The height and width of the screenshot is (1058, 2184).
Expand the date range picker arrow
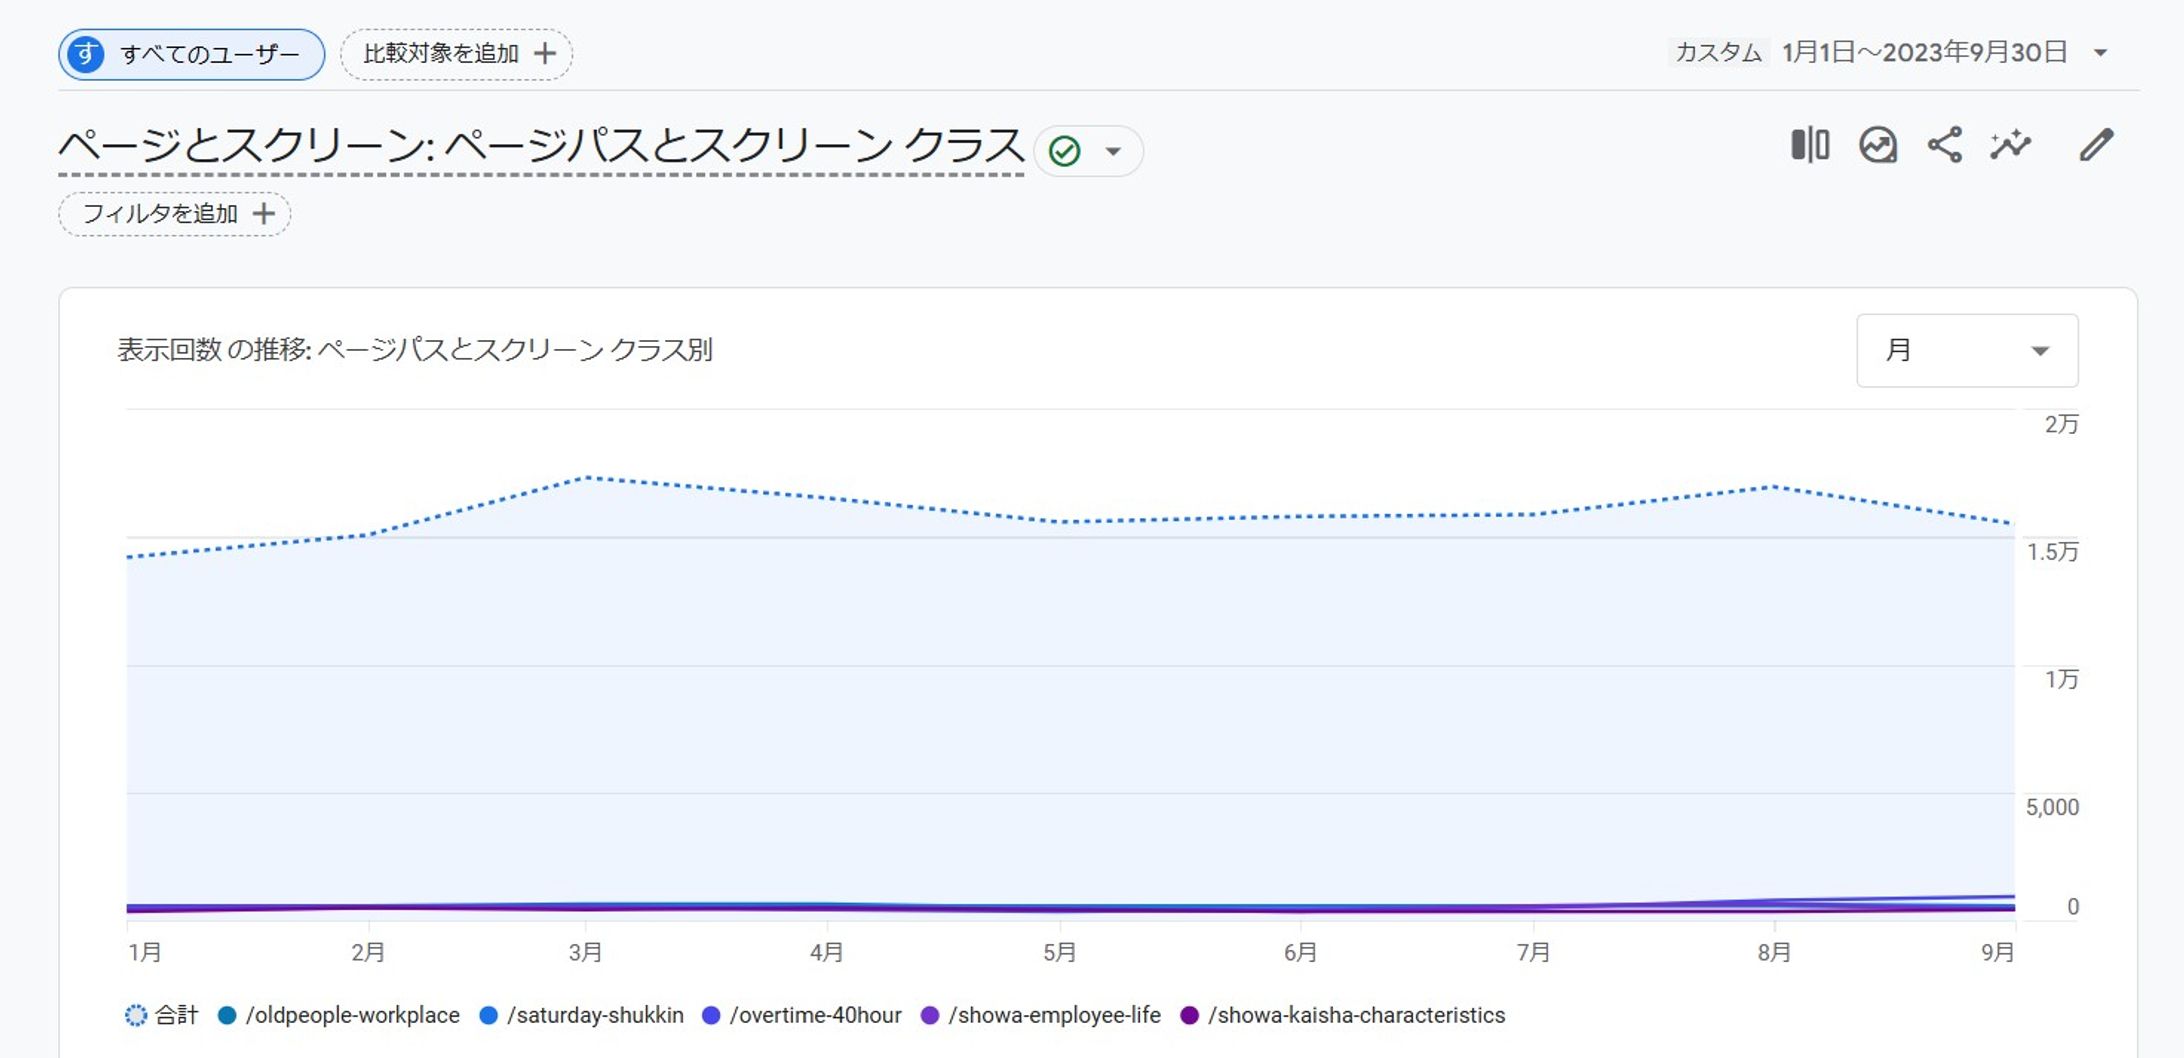(x=2100, y=53)
